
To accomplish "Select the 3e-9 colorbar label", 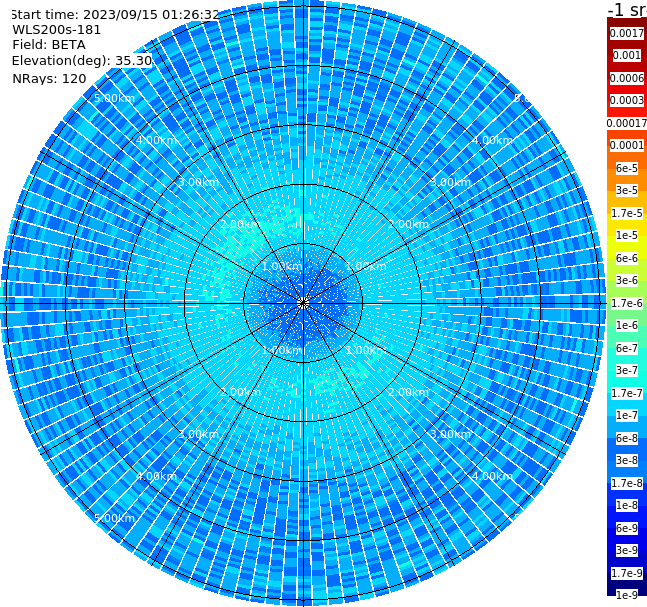I will point(627,550).
